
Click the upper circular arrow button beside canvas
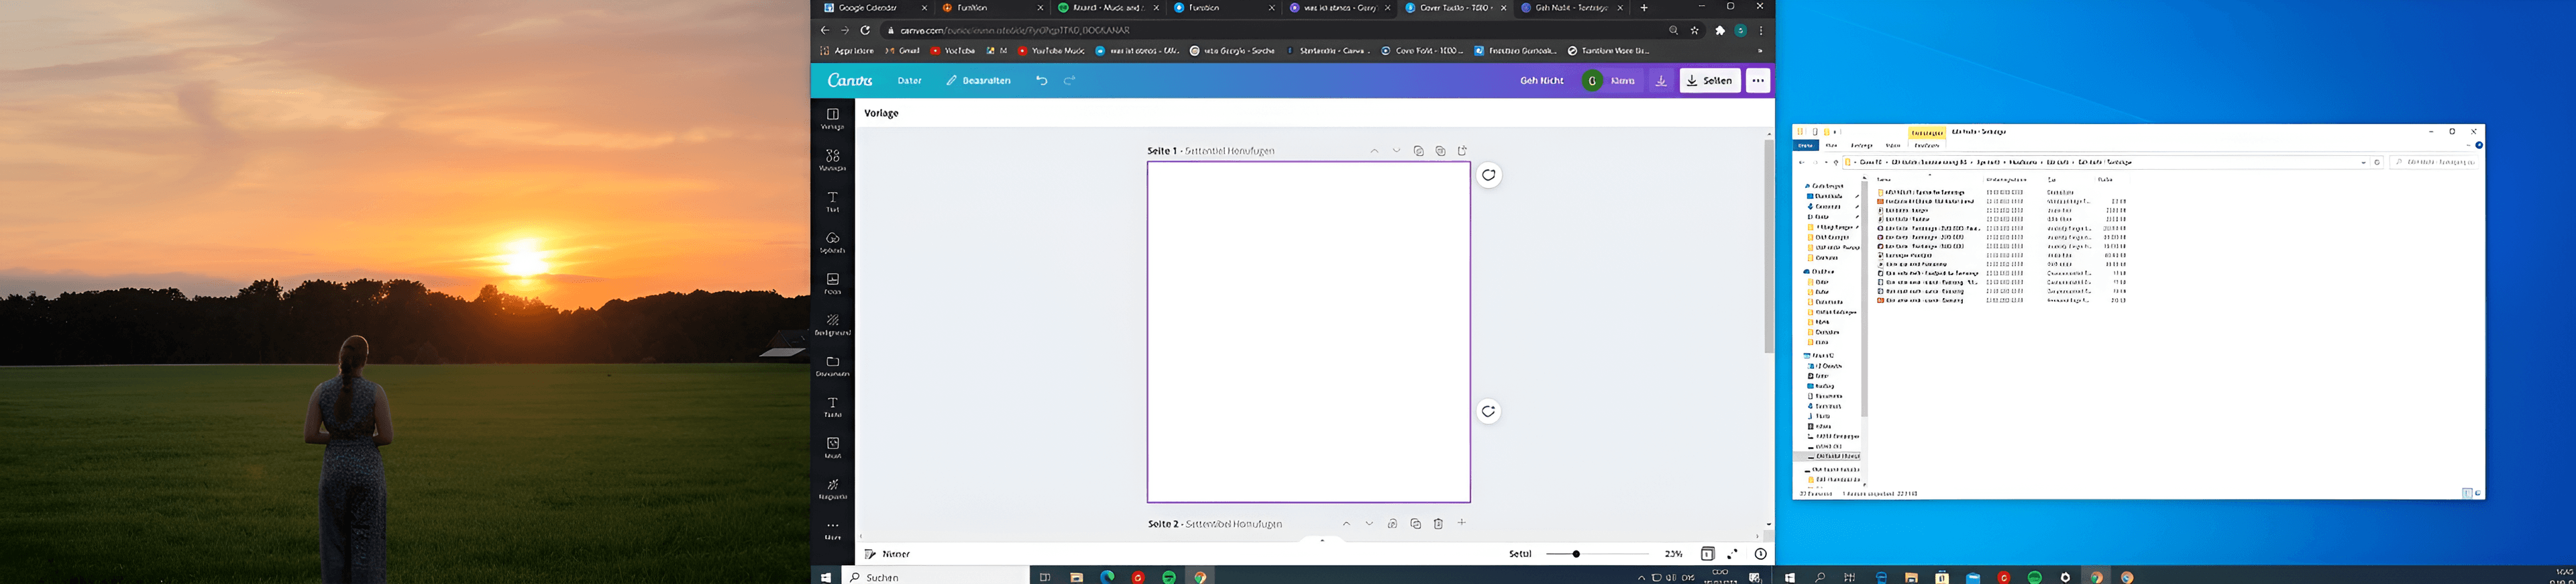coord(1488,175)
